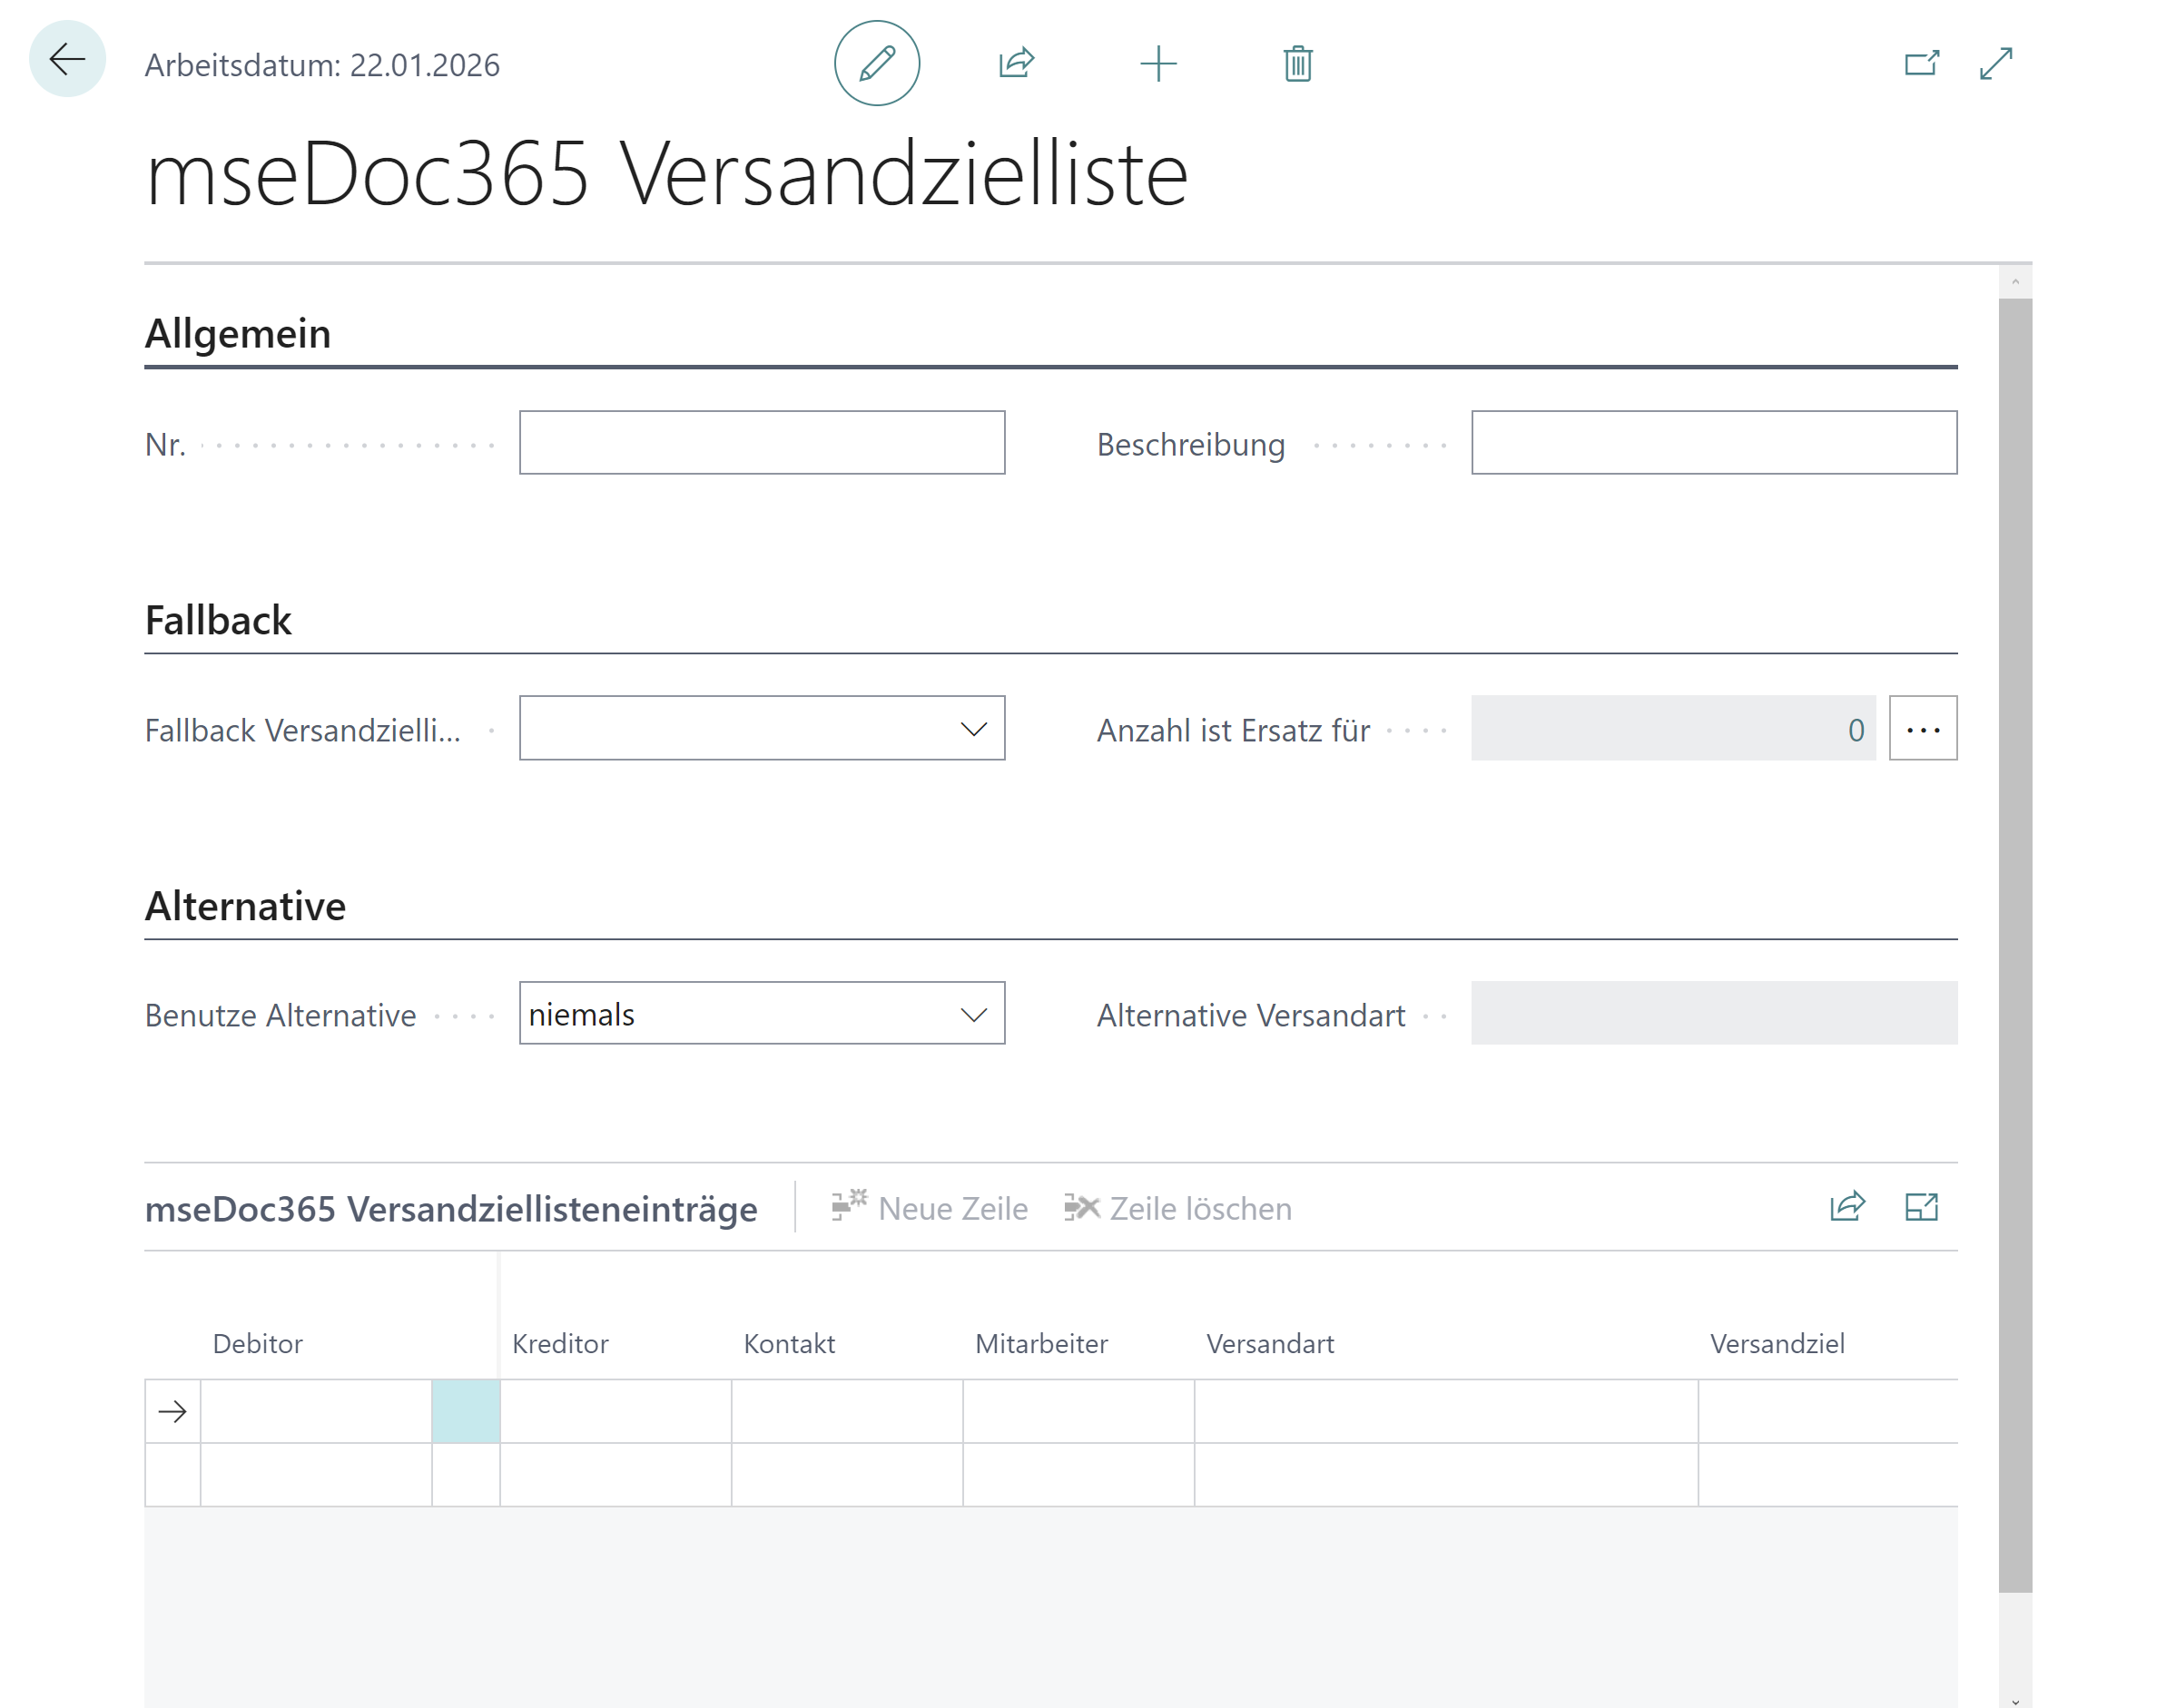Collapse the Fallback section header

[218, 620]
